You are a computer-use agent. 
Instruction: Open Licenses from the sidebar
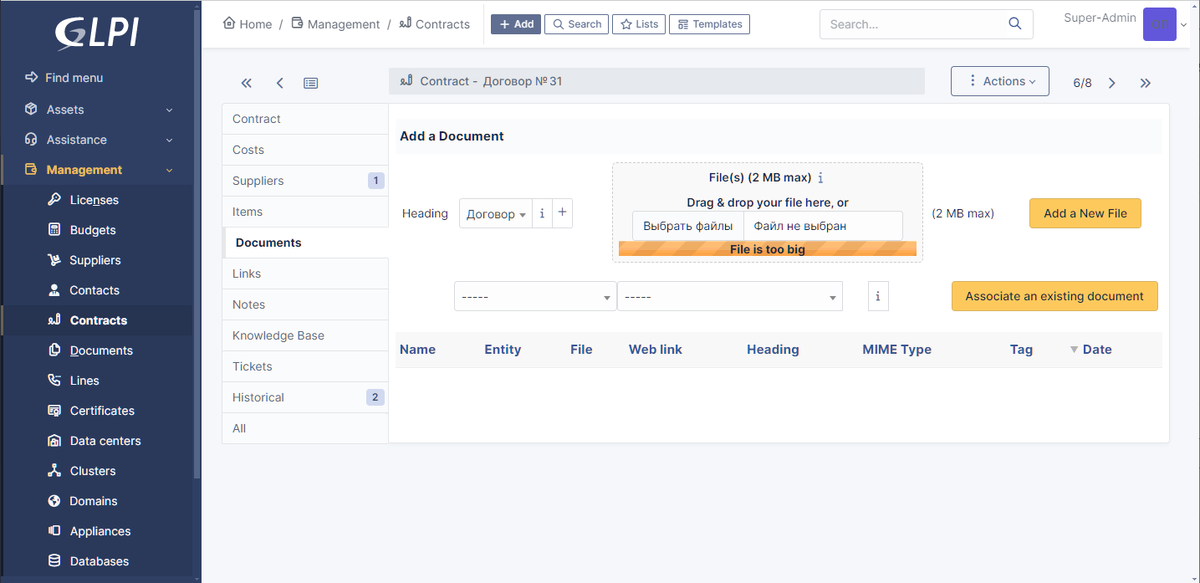94,200
